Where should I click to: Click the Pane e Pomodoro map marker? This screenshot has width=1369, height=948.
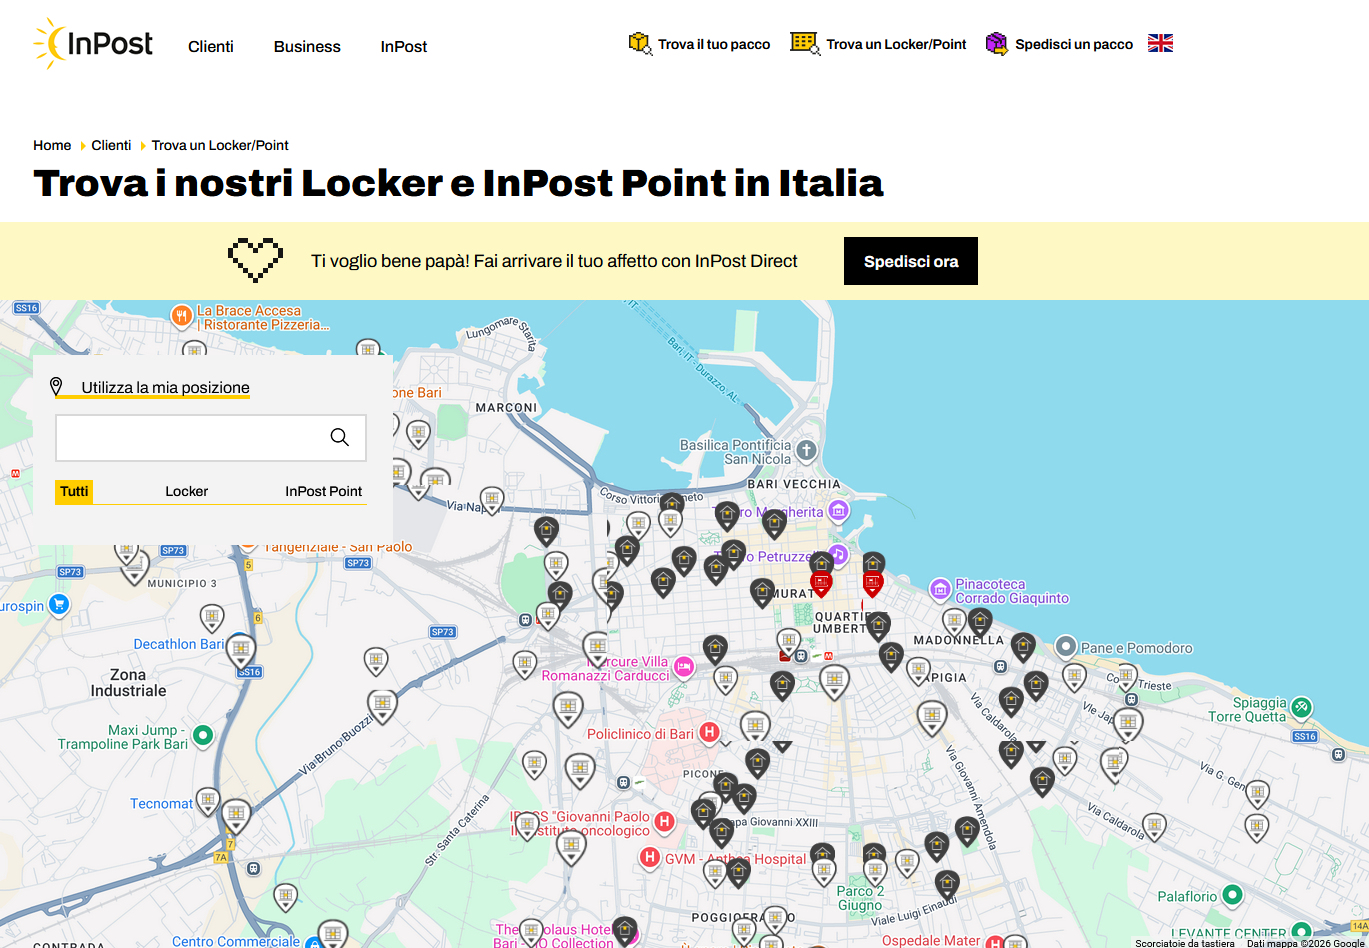pyautogui.click(x=1066, y=647)
